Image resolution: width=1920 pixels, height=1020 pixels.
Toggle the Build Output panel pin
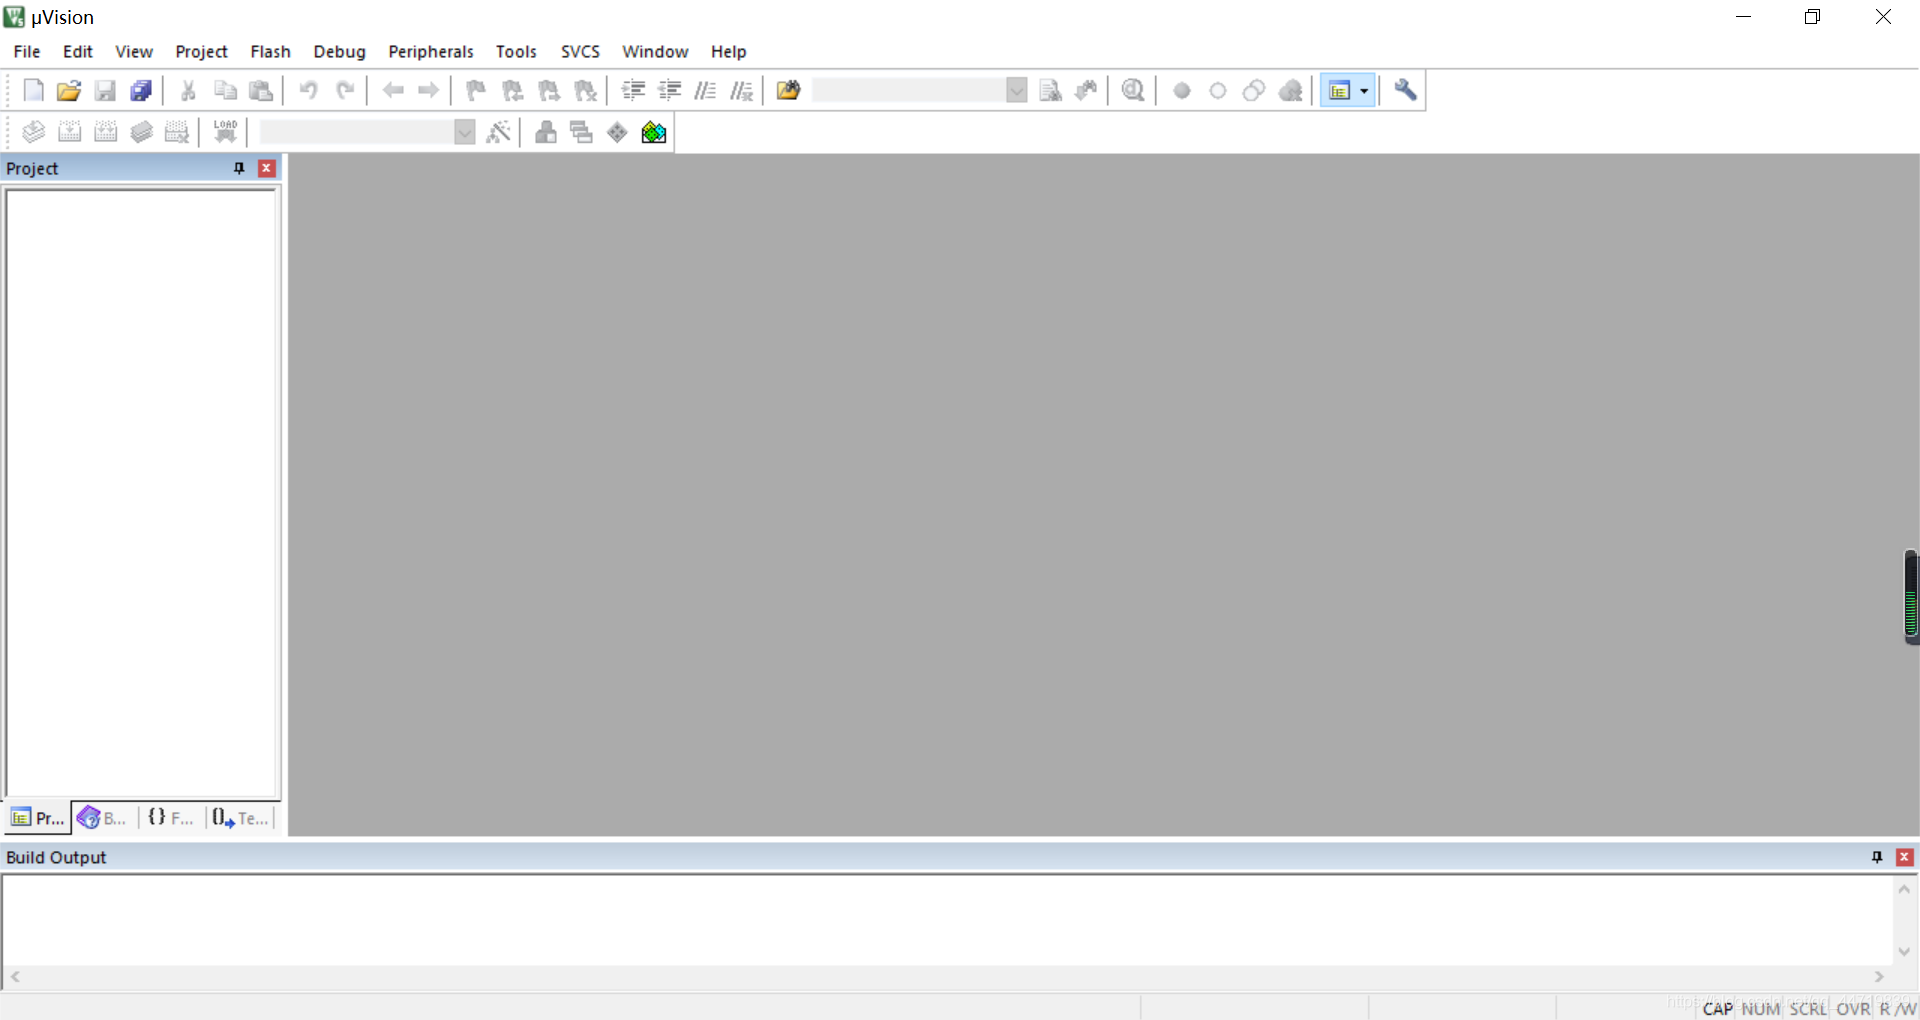(x=1876, y=857)
